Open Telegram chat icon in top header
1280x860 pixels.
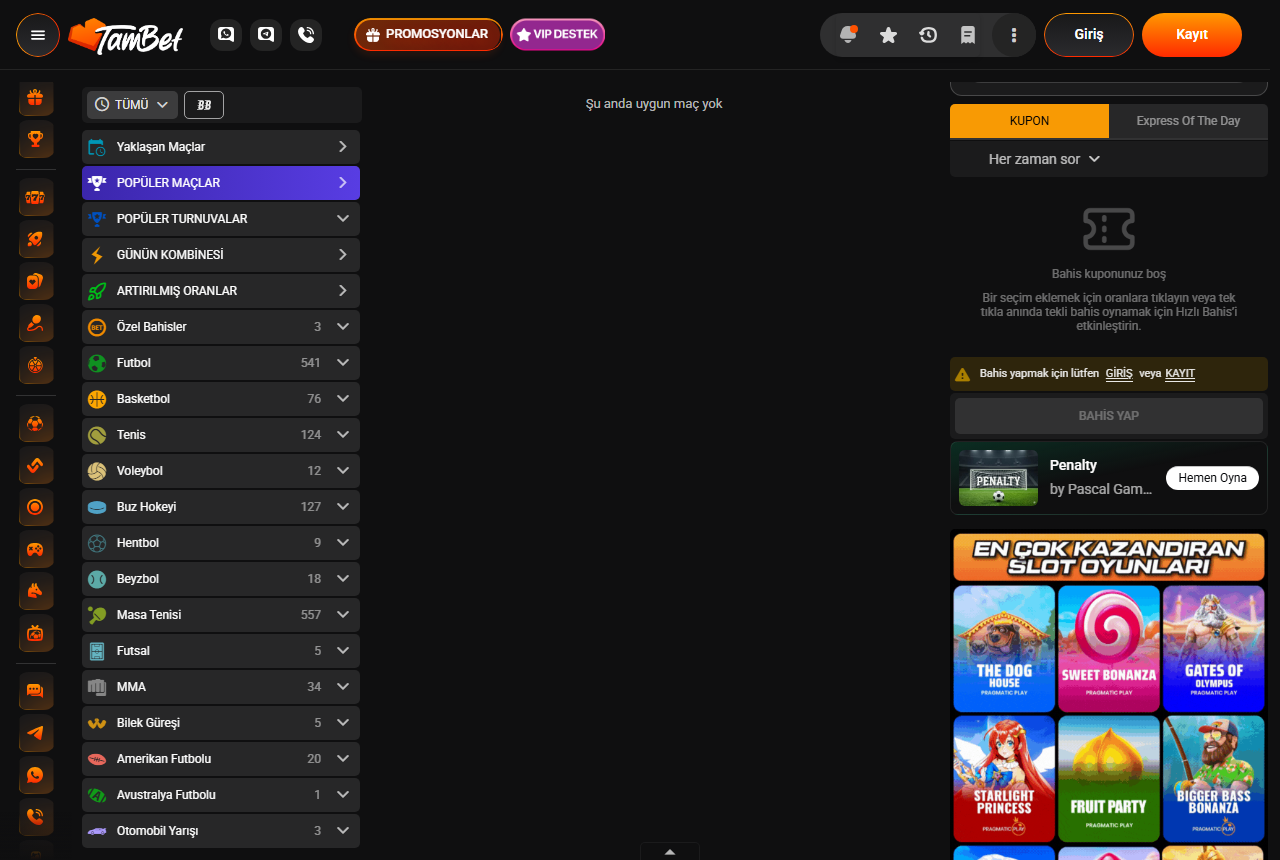tap(266, 34)
